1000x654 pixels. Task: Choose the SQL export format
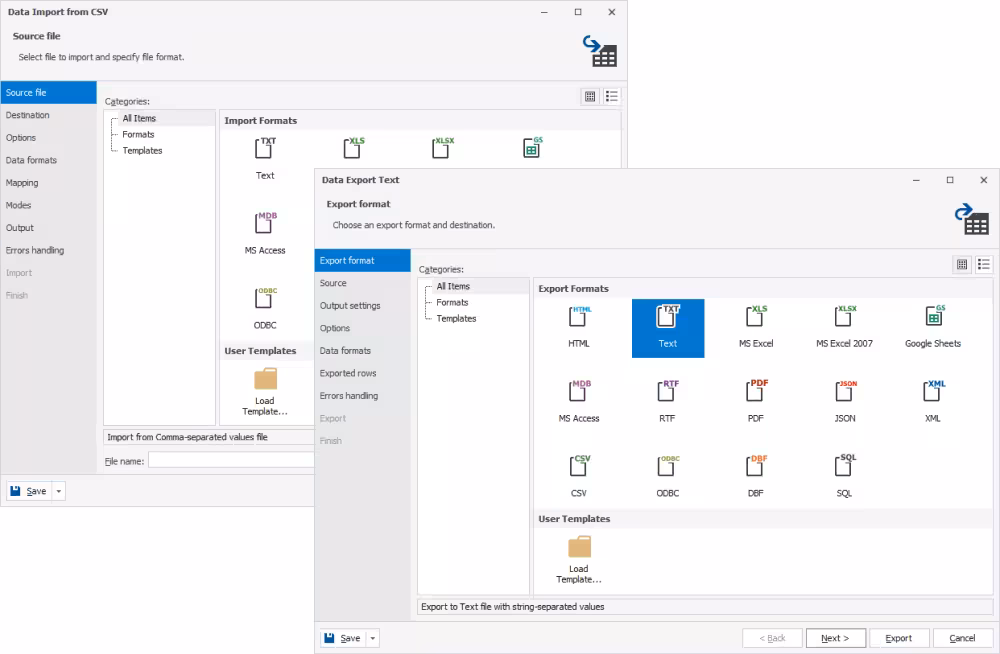tap(844, 477)
